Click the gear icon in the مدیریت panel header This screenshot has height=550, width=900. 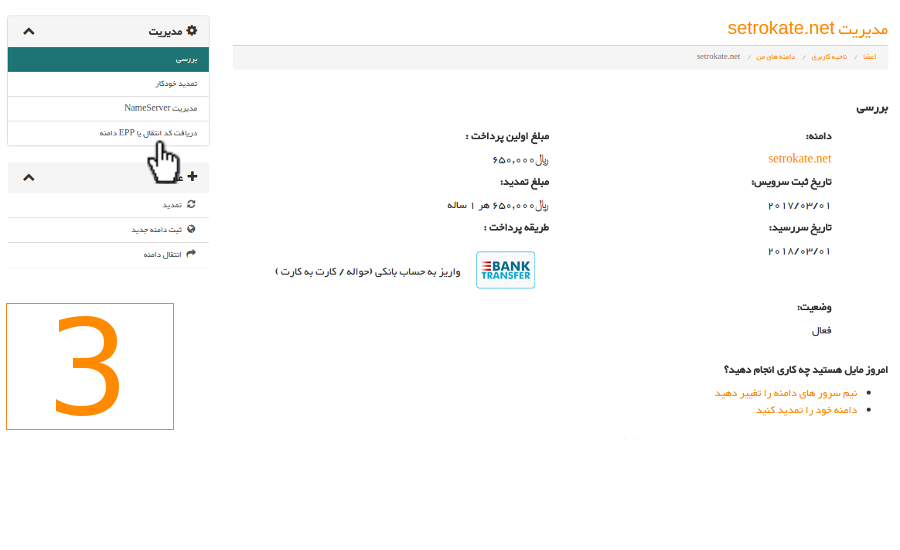click(x=192, y=30)
